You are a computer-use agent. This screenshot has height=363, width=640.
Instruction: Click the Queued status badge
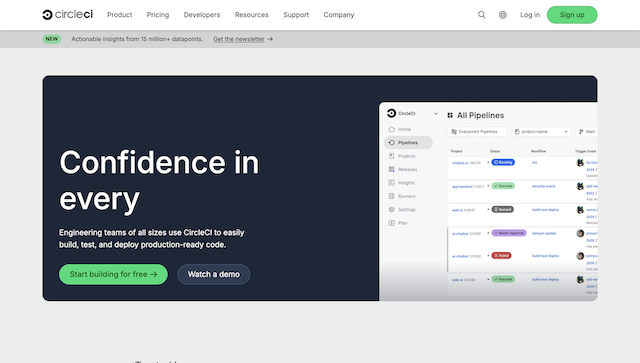pyautogui.click(x=502, y=209)
